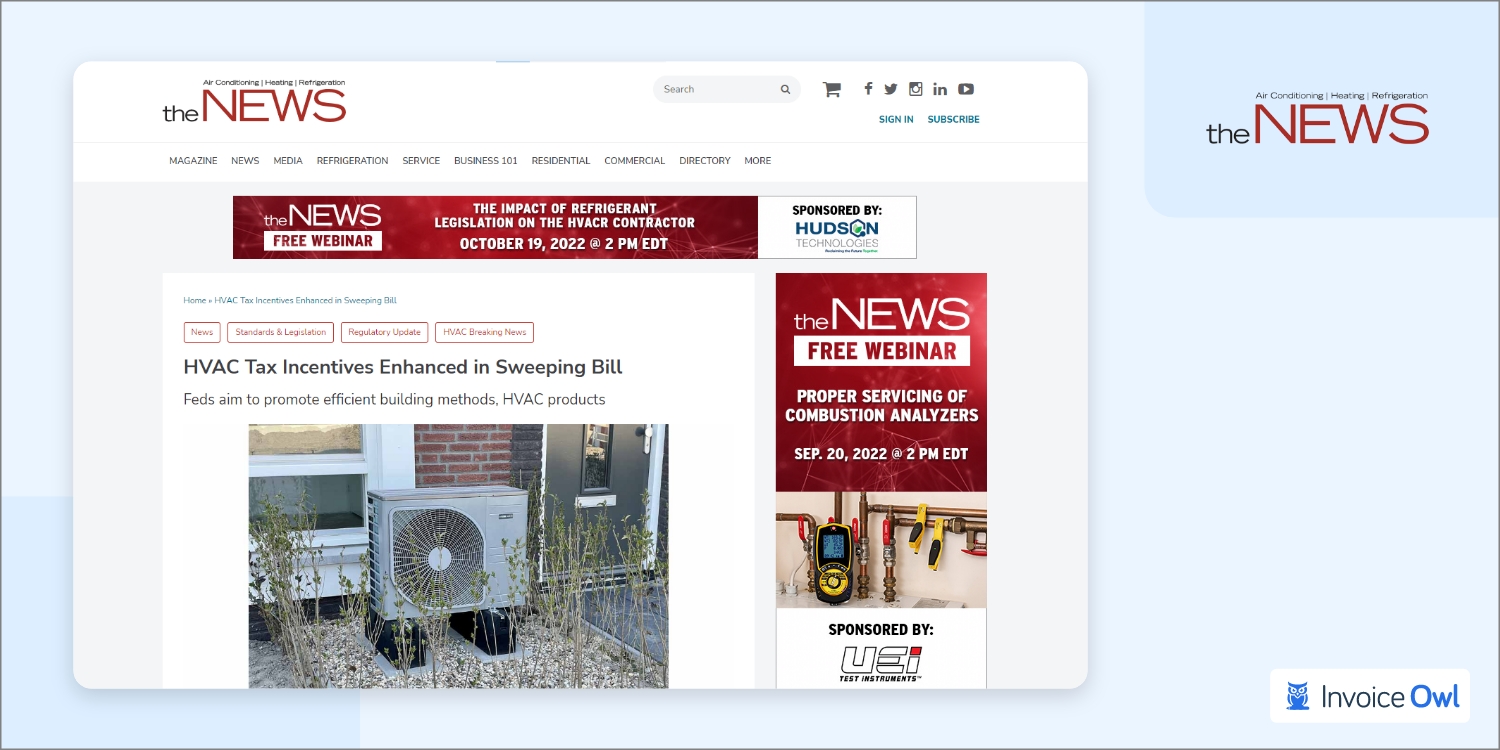The width and height of the screenshot is (1500, 750).
Task: Open the MAGAZINE menu
Action: 193,161
